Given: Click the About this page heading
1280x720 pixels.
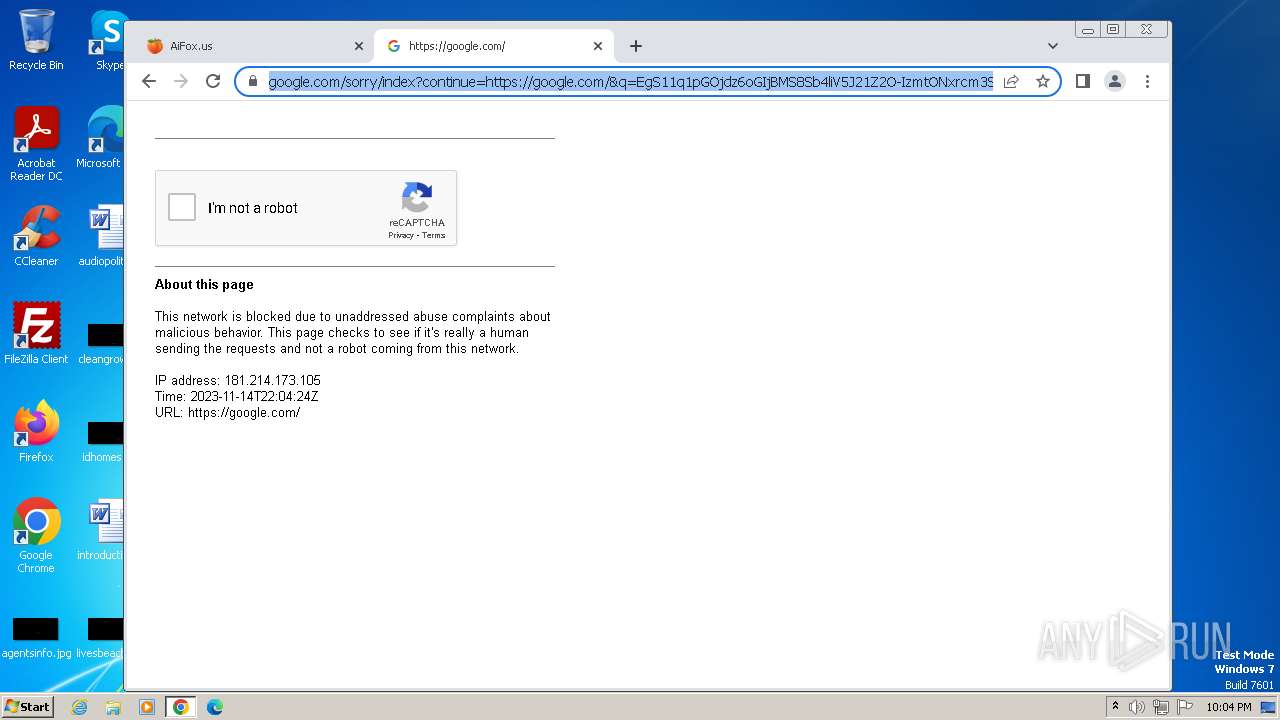Looking at the screenshot, I should click(x=204, y=284).
